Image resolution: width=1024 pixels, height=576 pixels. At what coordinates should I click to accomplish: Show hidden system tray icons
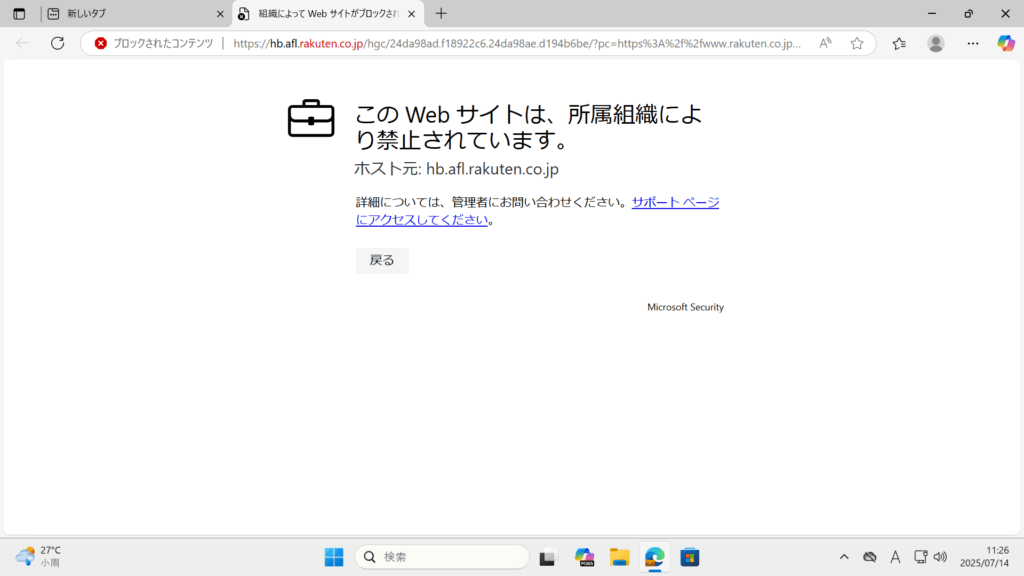tap(844, 557)
